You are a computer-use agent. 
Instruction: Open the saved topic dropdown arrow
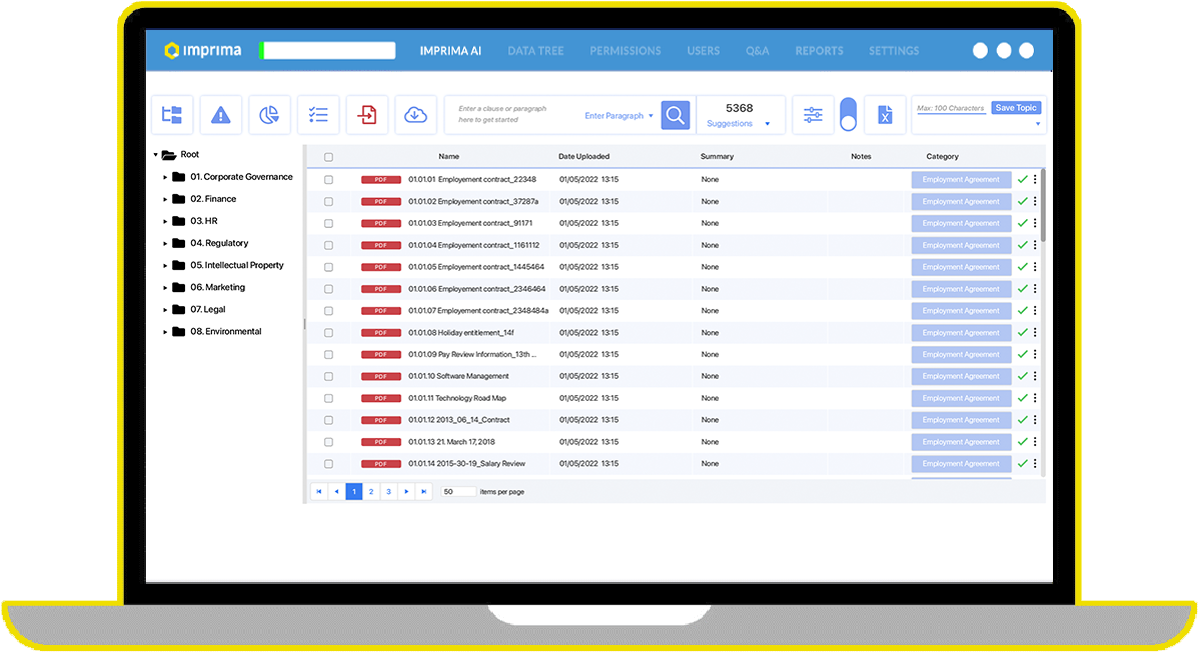(1038, 125)
